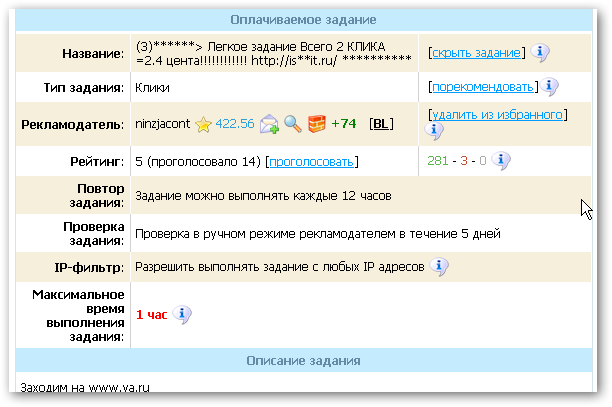The width and height of the screenshot is (612, 407).
Task: Click the info icon under 'удалить из избранного'
Action: [x=436, y=131]
